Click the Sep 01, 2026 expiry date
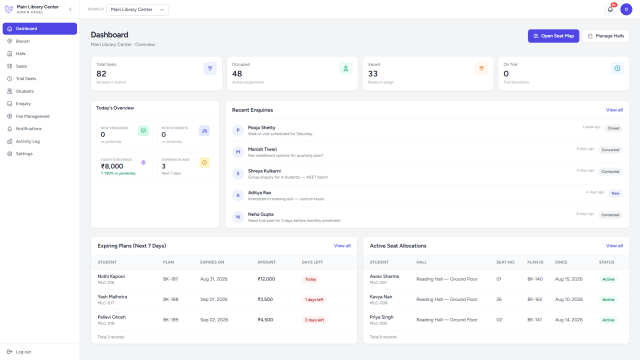Image resolution: width=640 pixels, height=360 pixels. pyautogui.click(x=214, y=300)
